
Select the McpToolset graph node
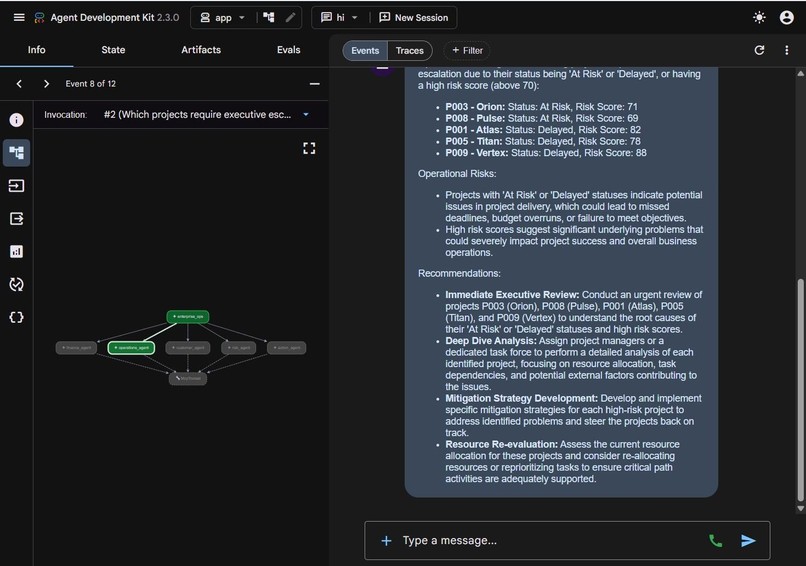188,378
